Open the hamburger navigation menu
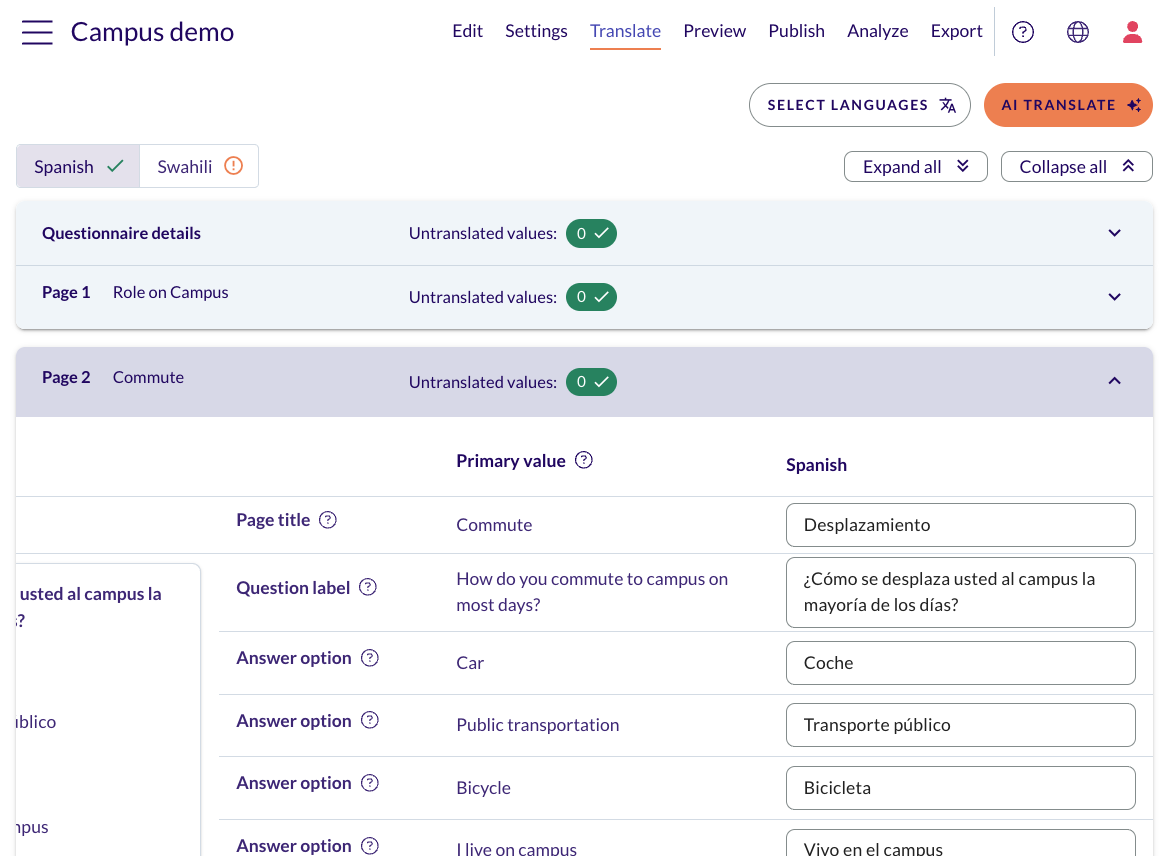The image size is (1169, 856). pyautogui.click(x=37, y=32)
